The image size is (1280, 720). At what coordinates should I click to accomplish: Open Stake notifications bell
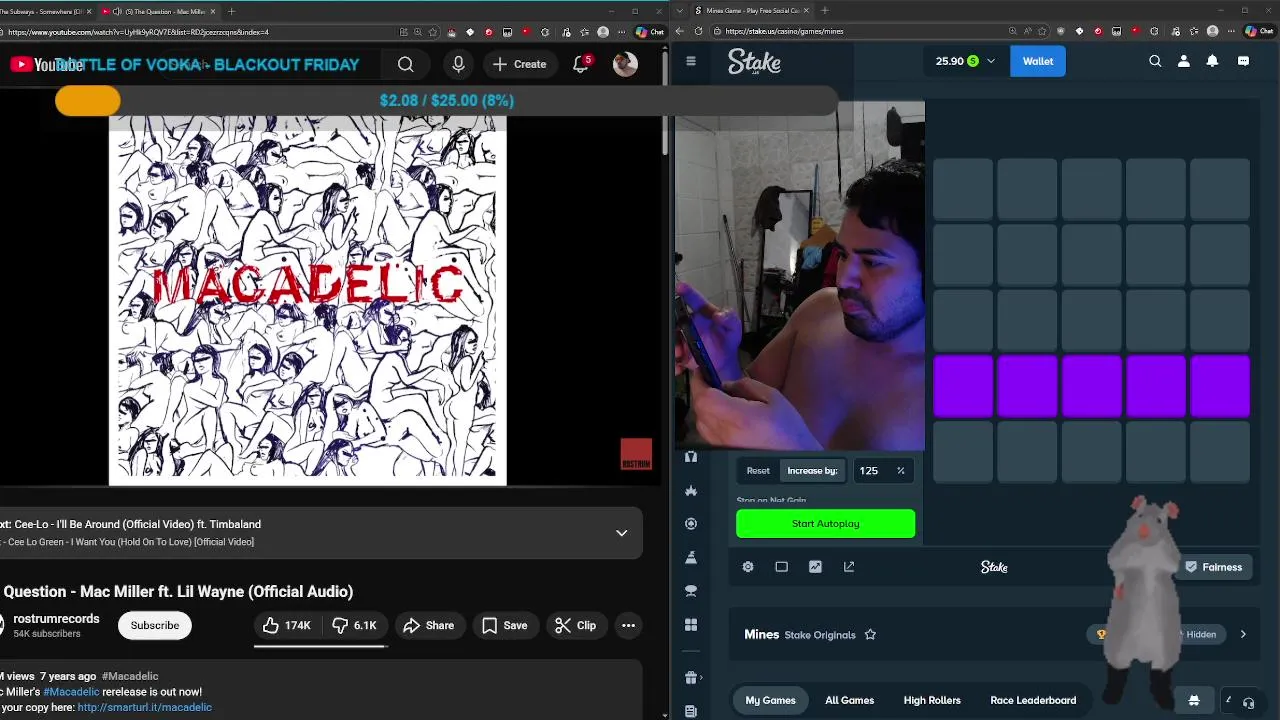(1212, 61)
